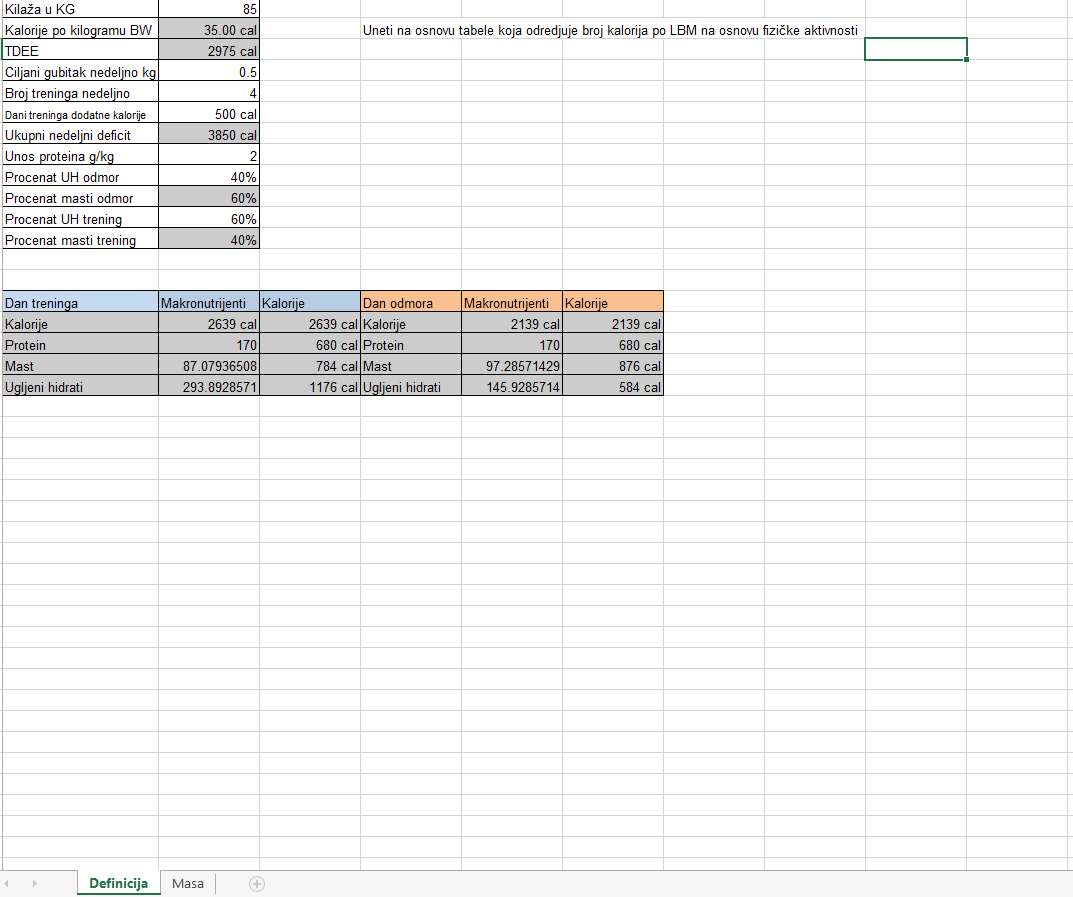Select the 145.9285714 rest carbs cell

pos(512,387)
